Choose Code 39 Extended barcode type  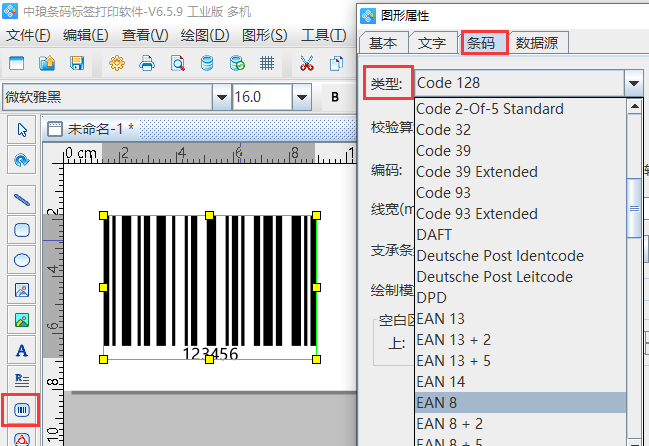(x=520, y=172)
